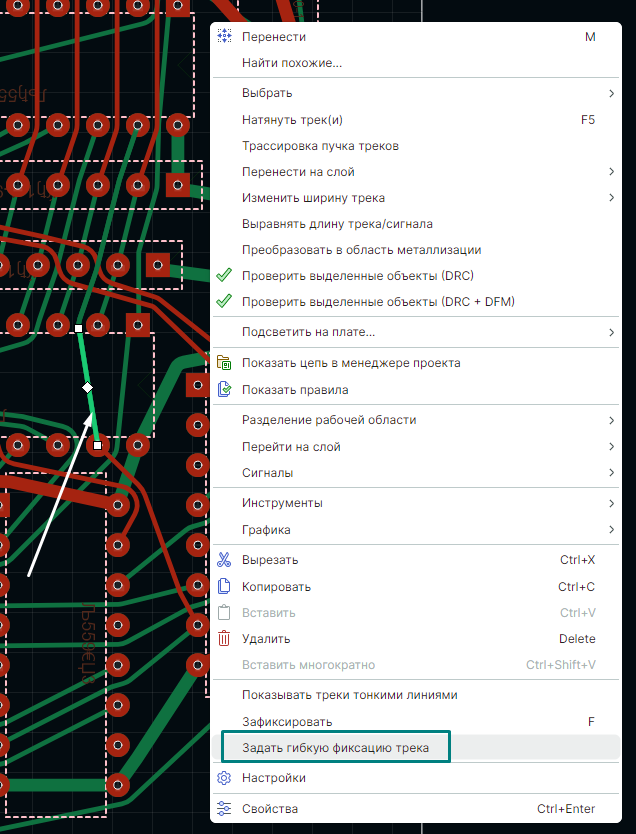636x834 pixels.
Task: Click the scissors icon for Вырезать
Action: [224, 560]
